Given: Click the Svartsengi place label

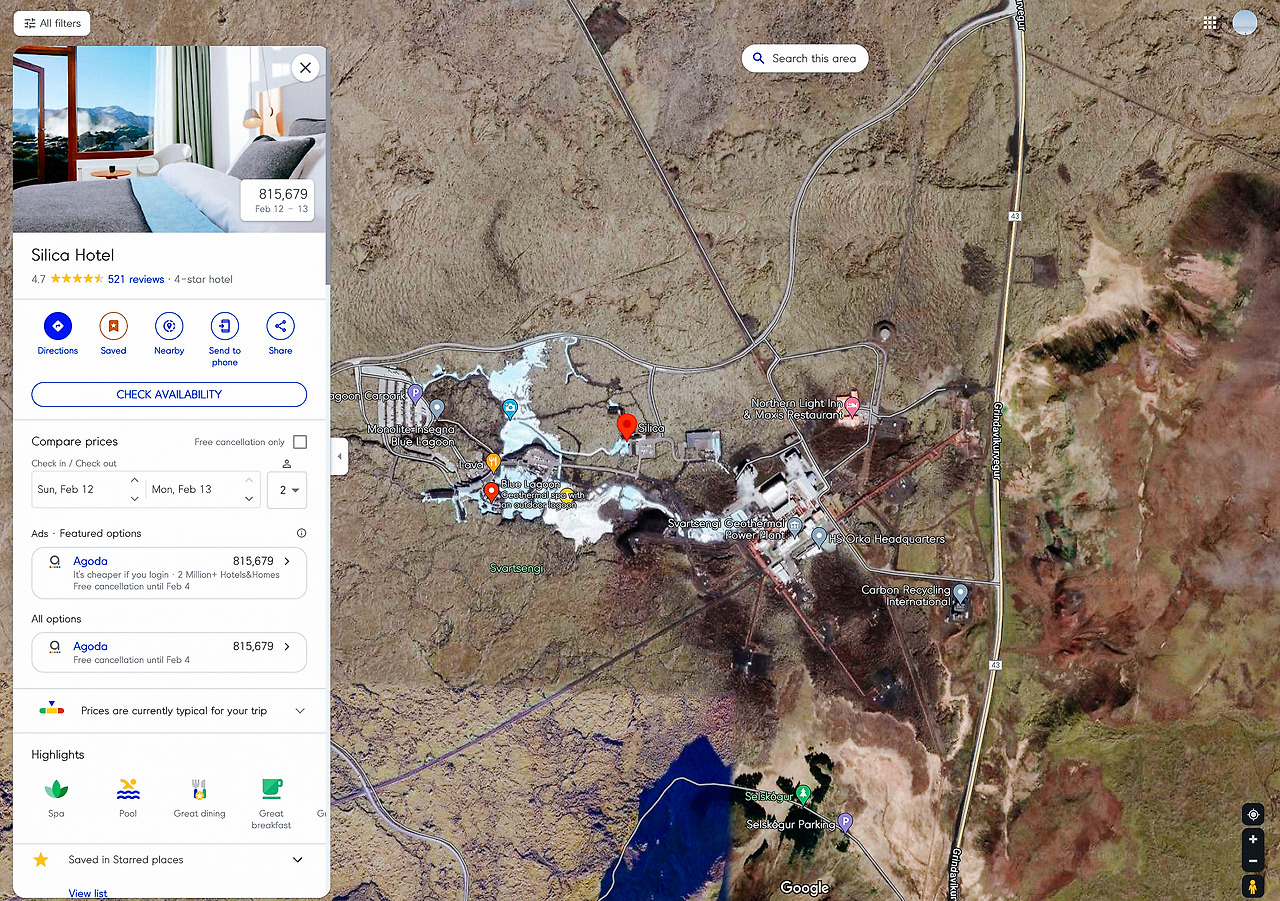Looking at the screenshot, I should 517,568.
